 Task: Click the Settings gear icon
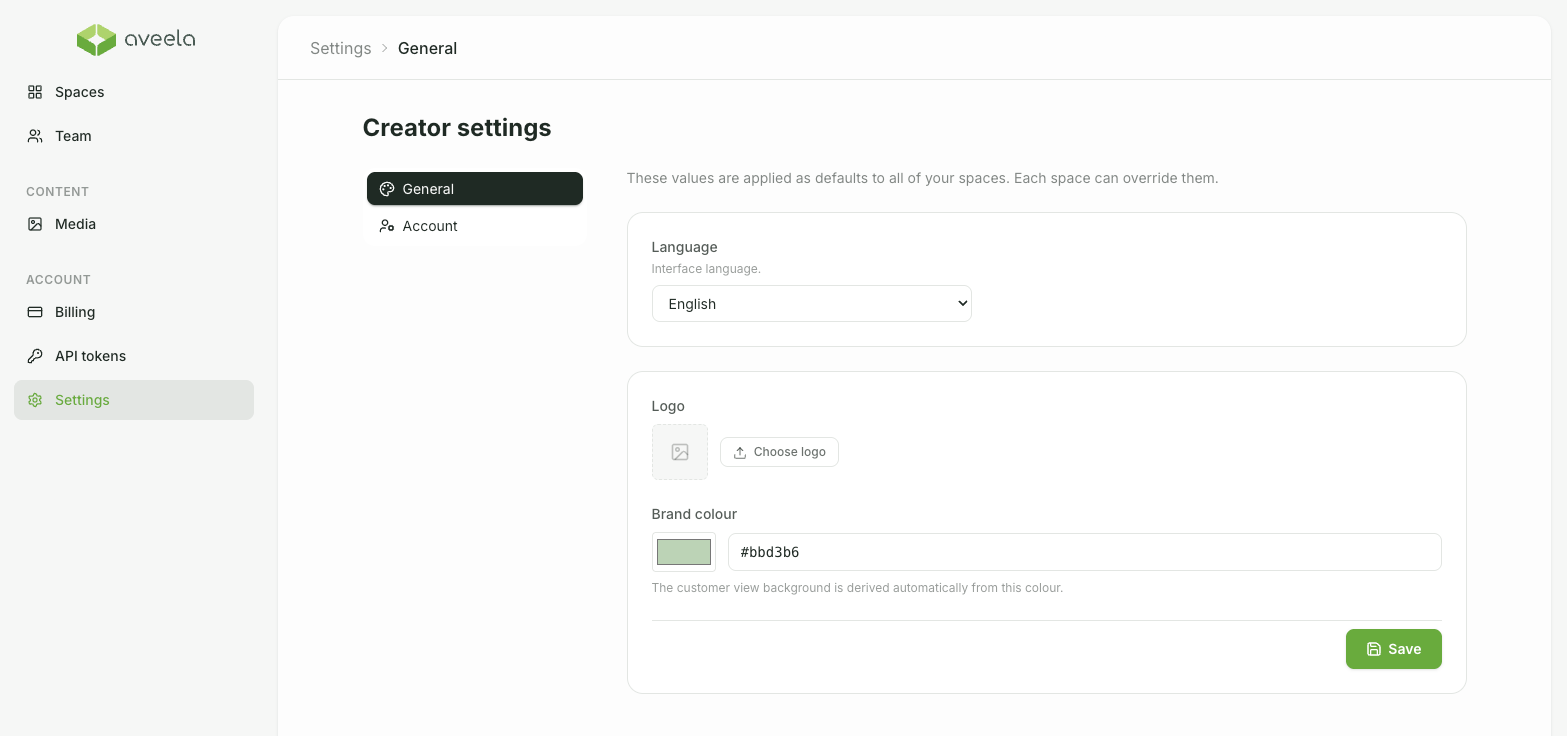pos(35,400)
